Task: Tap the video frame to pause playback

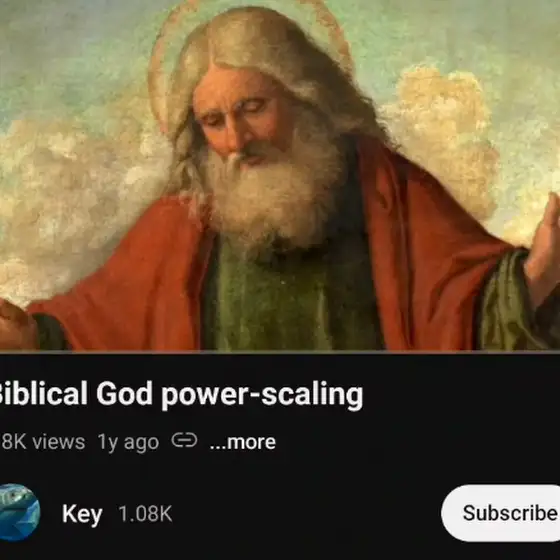Action: click(x=280, y=175)
